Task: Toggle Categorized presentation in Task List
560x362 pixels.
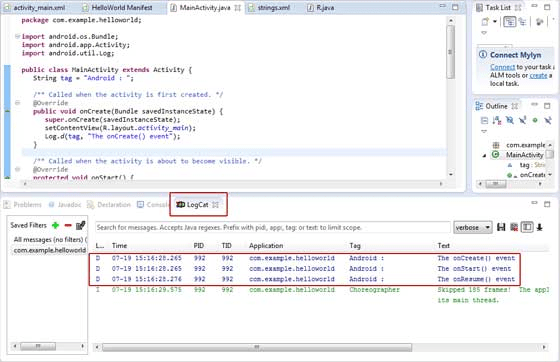Action: [510, 22]
